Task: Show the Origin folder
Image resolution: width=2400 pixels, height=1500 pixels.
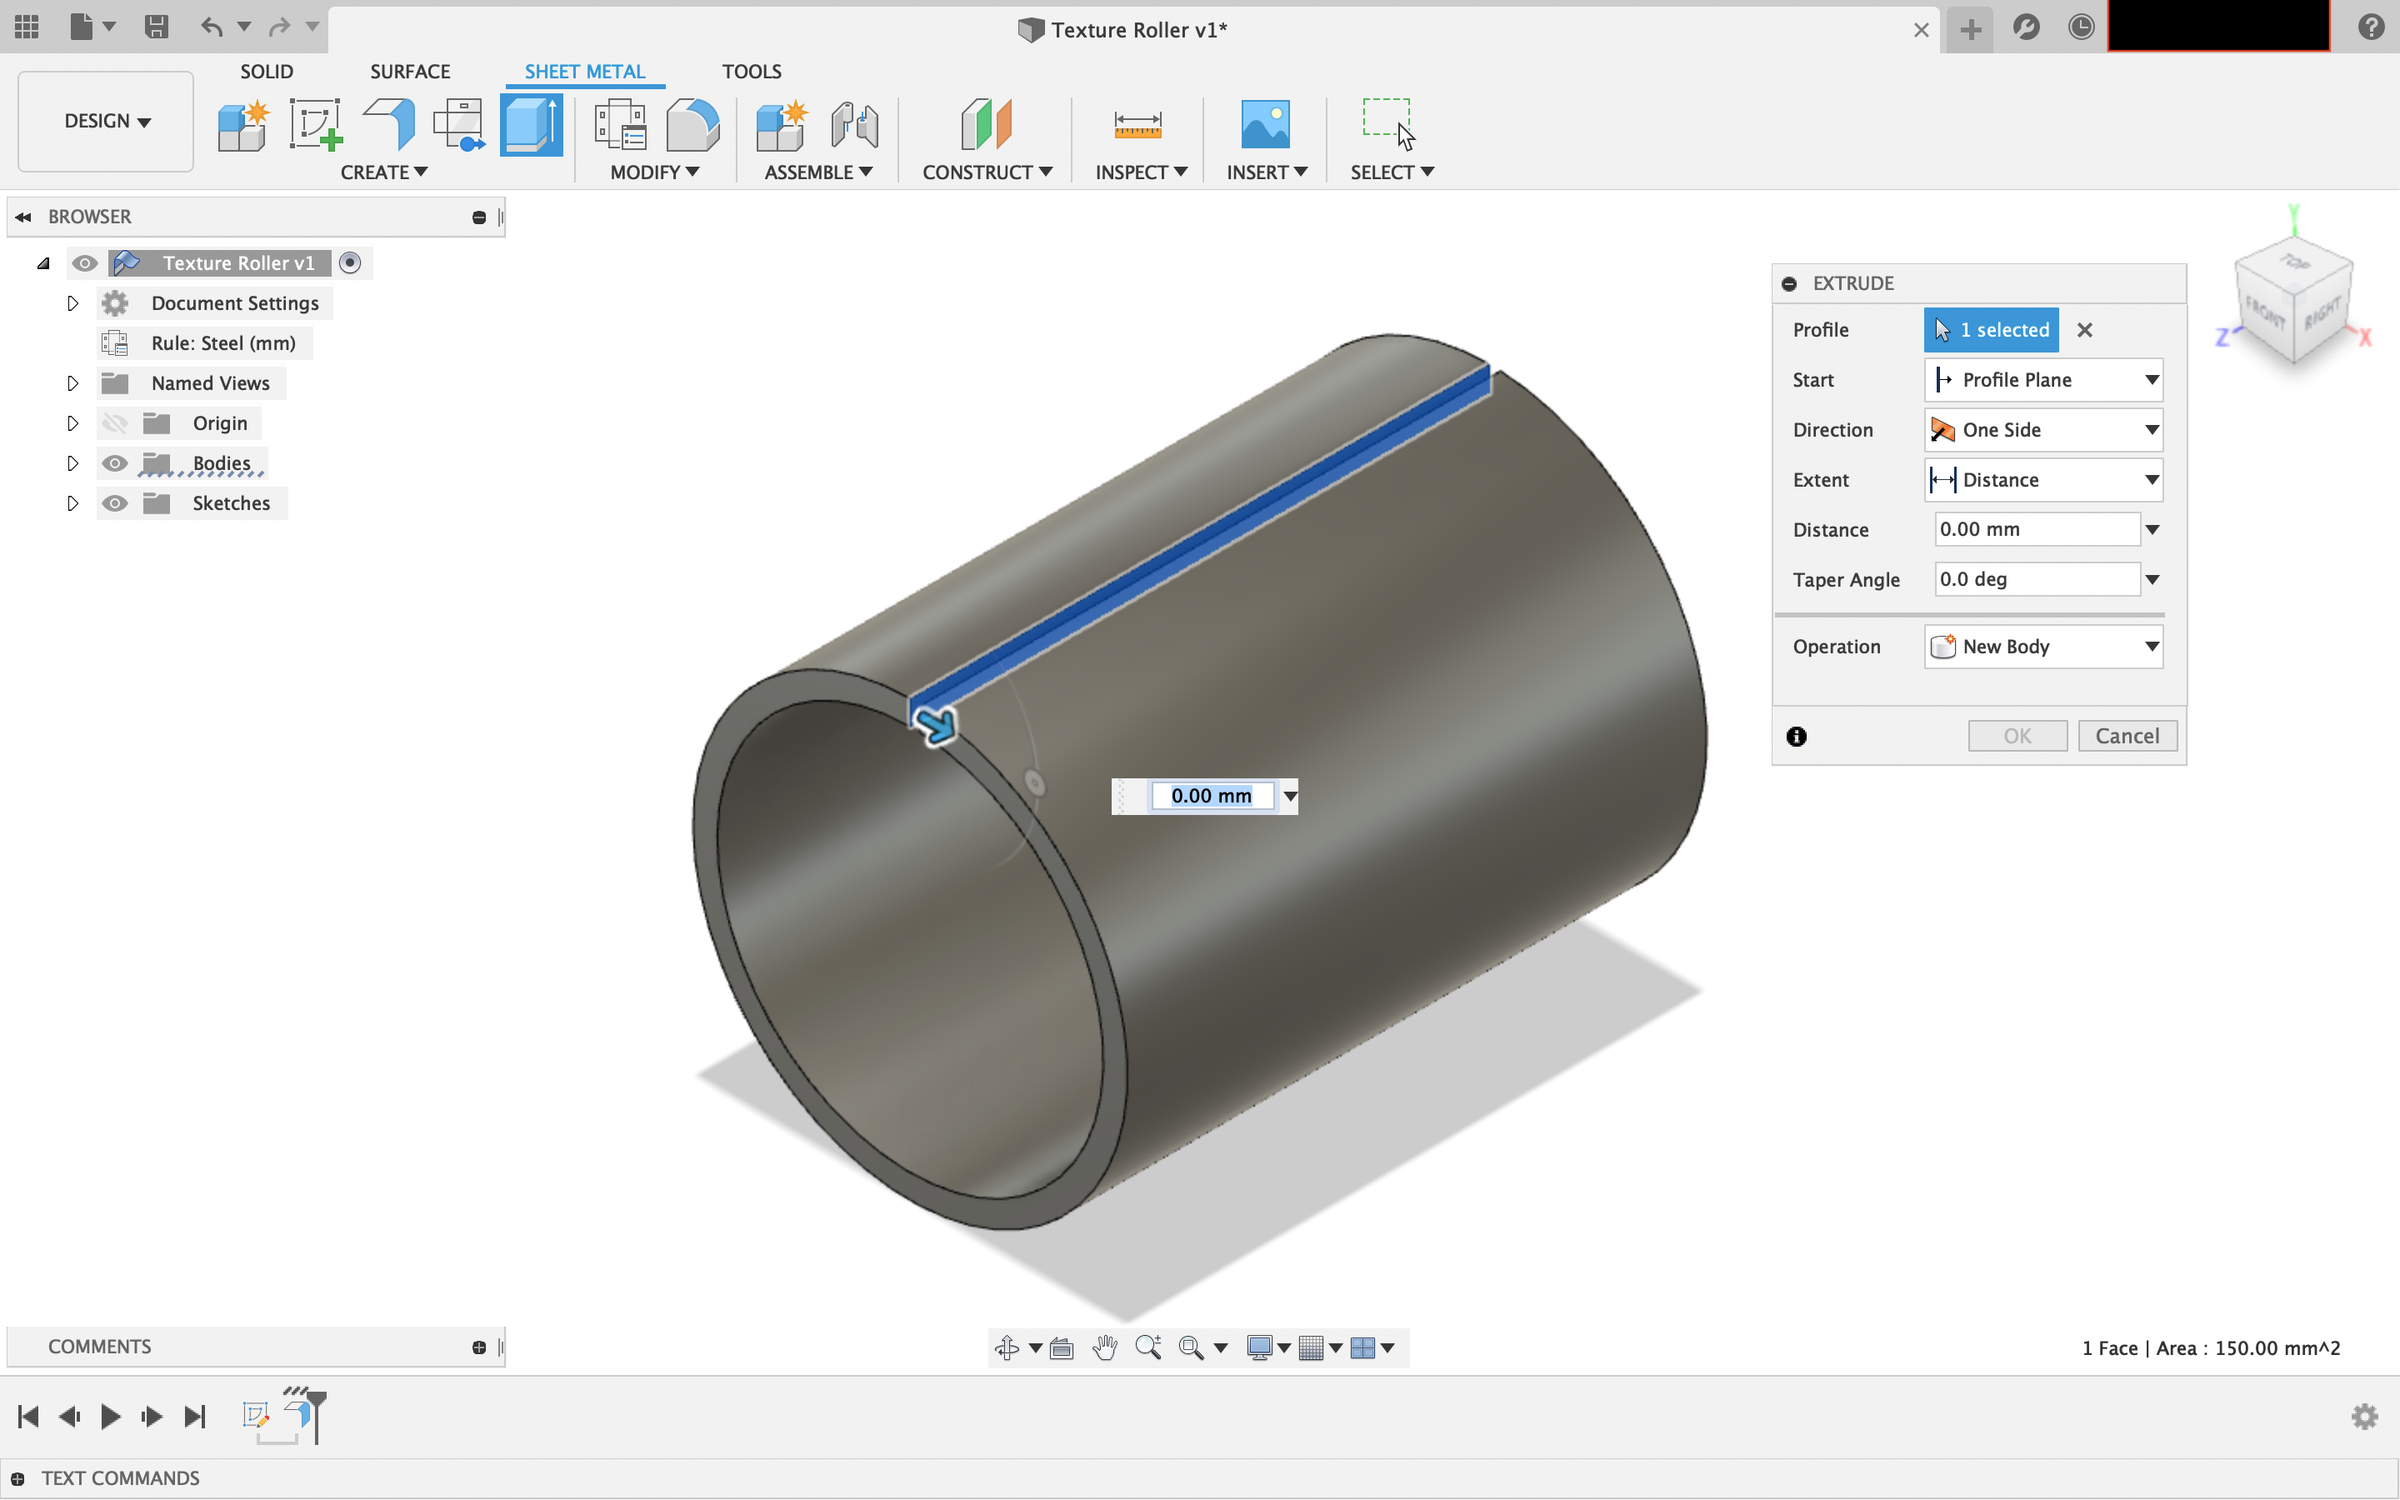Action: pyautogui.click(x=115, y=423)
